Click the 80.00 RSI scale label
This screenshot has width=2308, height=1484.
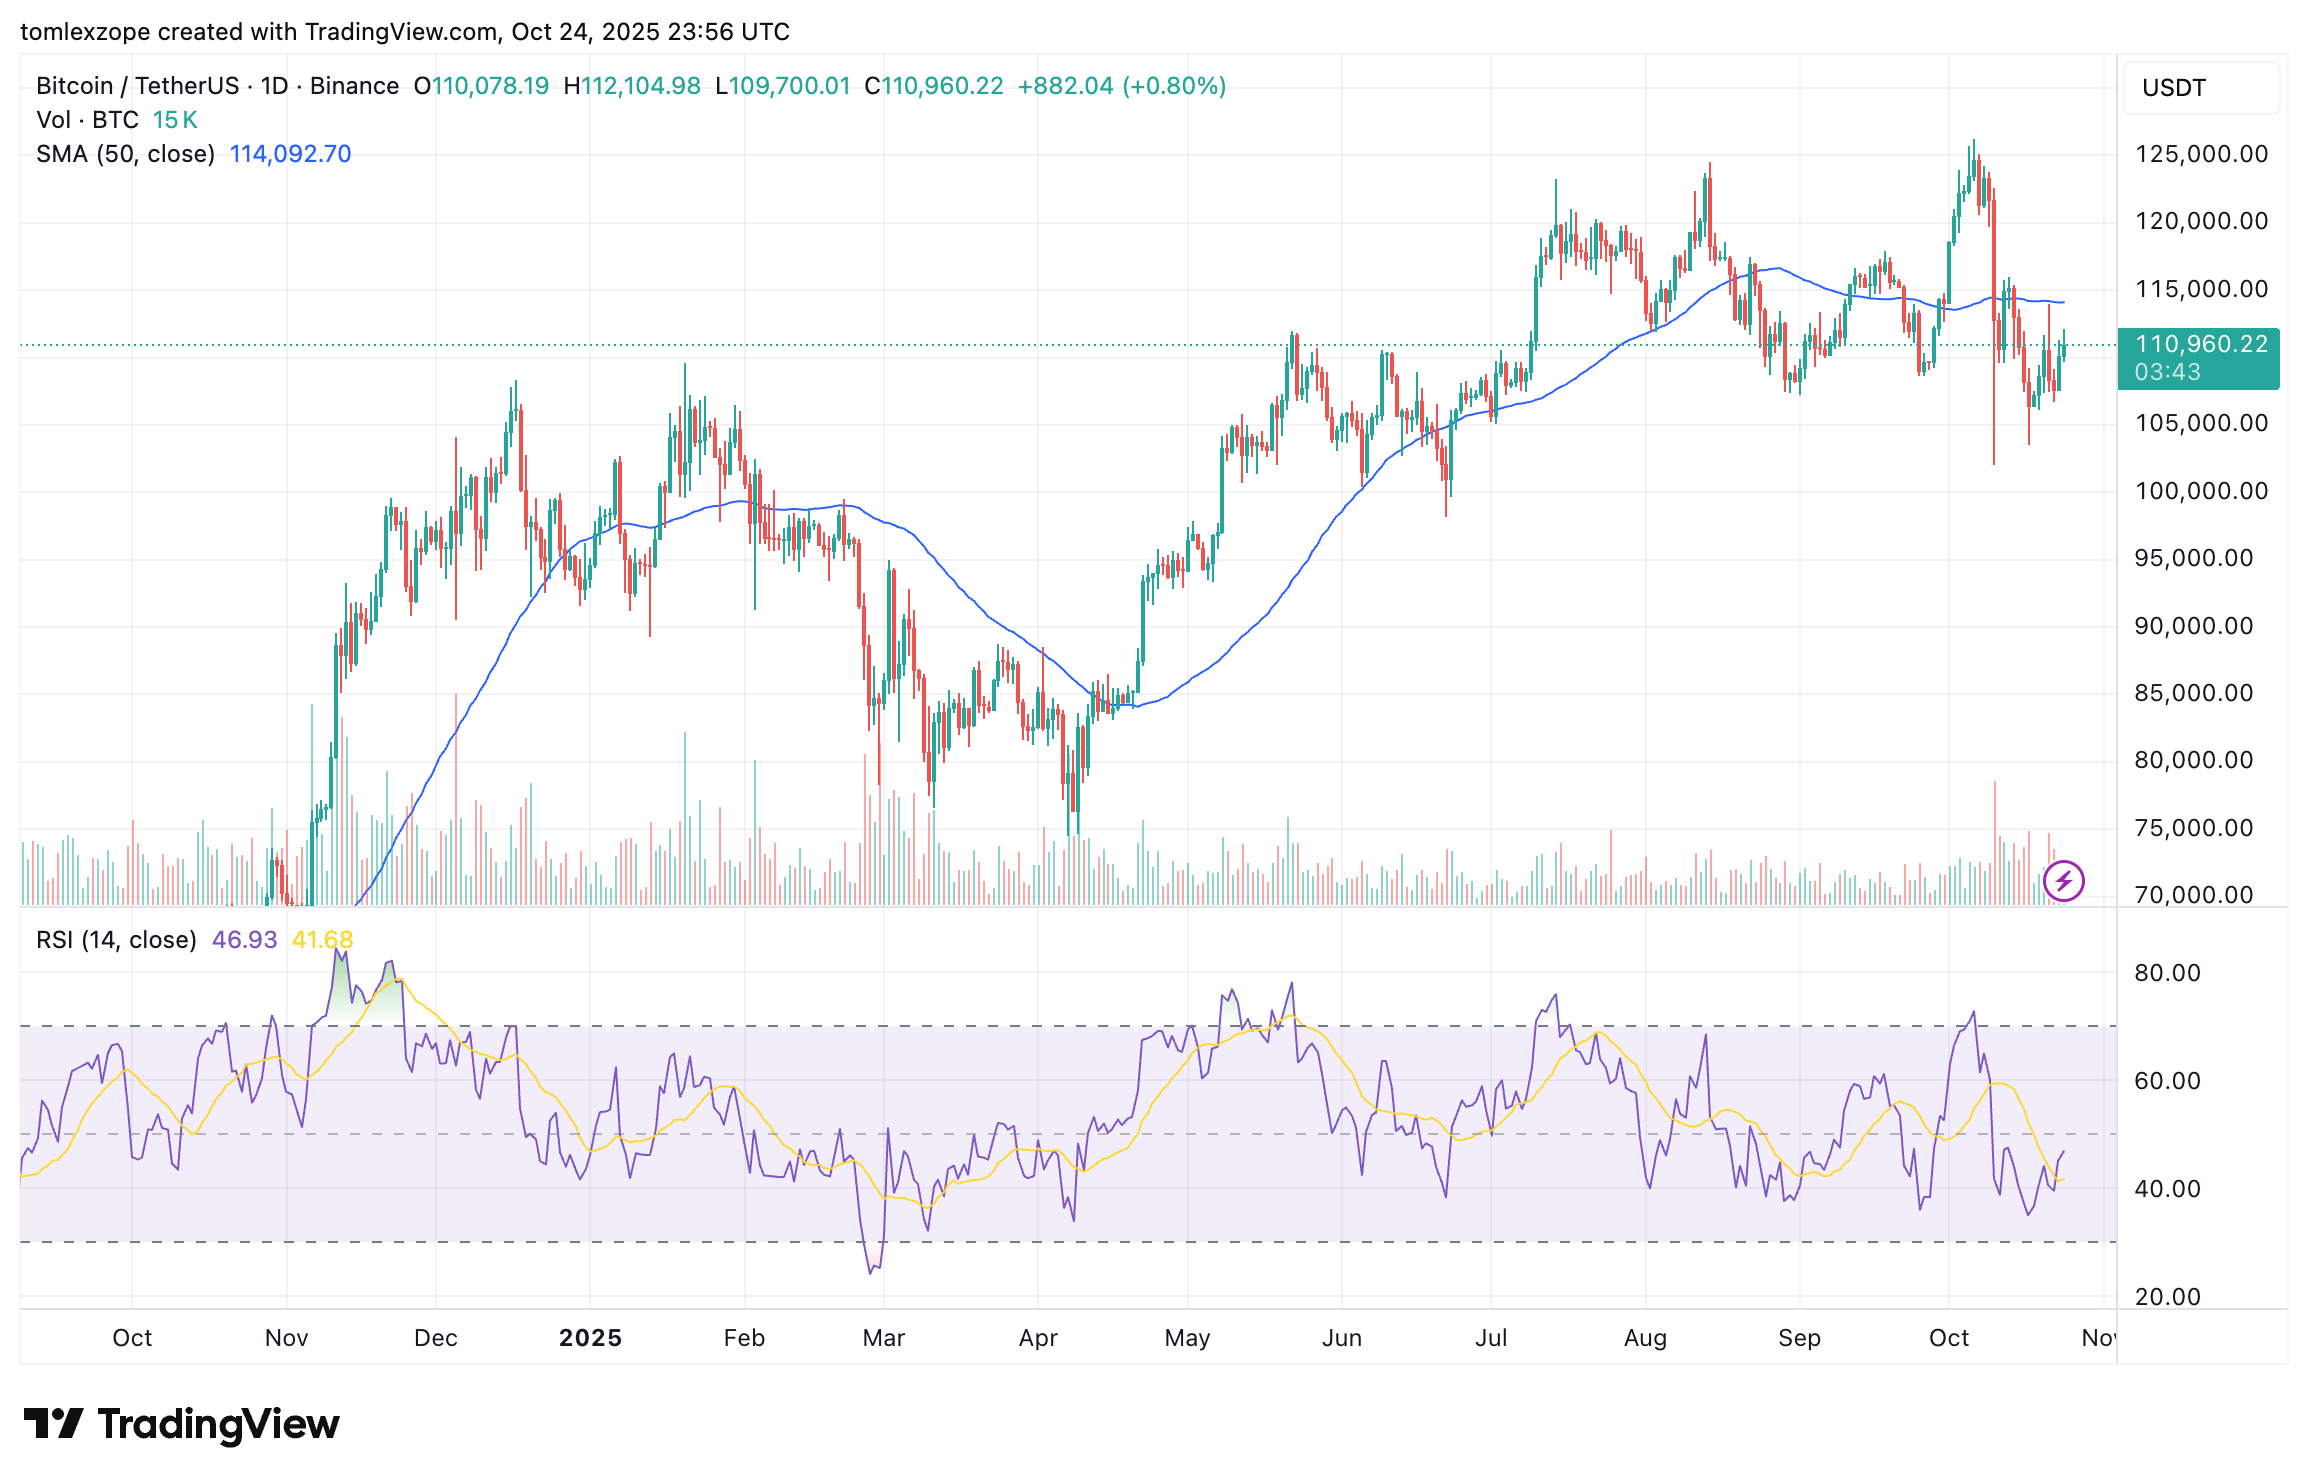2167,973
